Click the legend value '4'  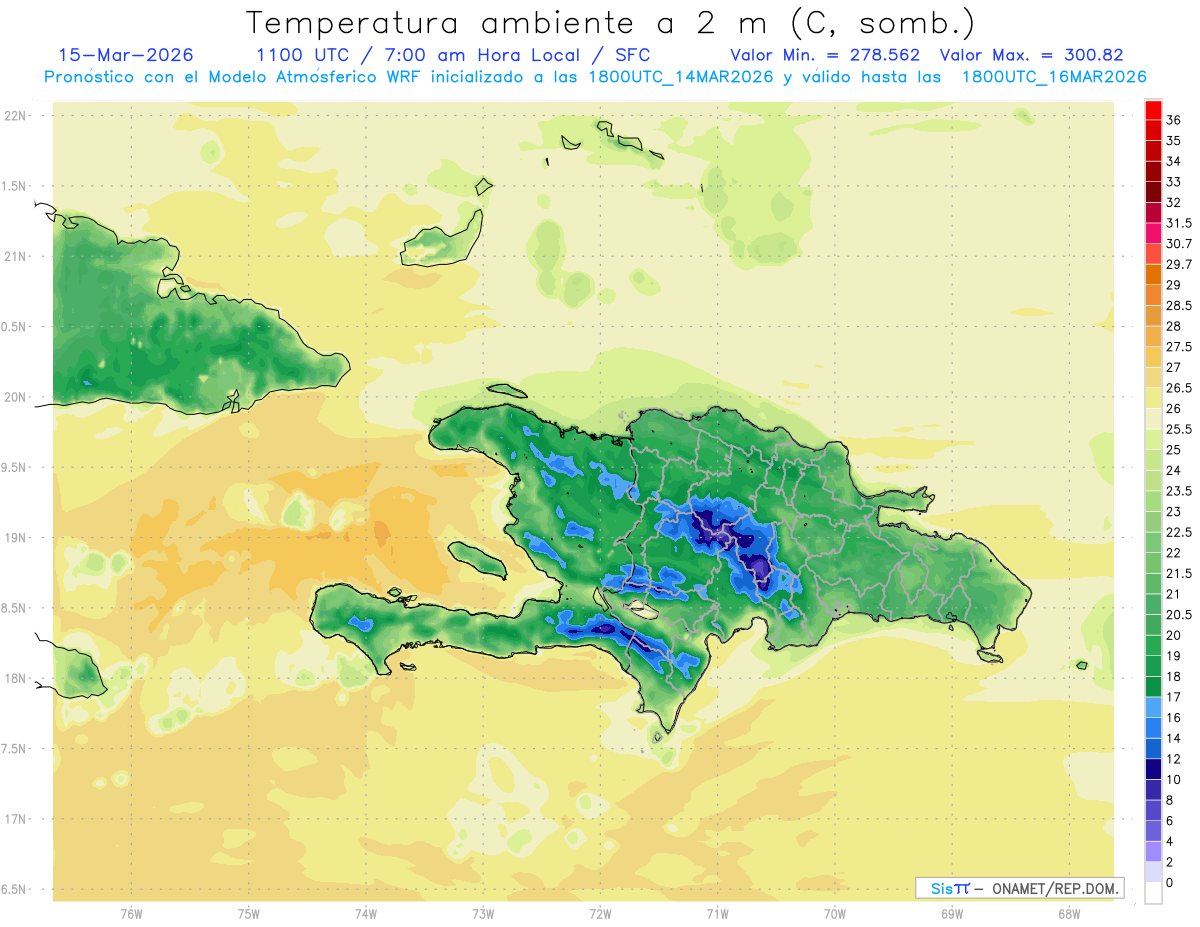1170,841
